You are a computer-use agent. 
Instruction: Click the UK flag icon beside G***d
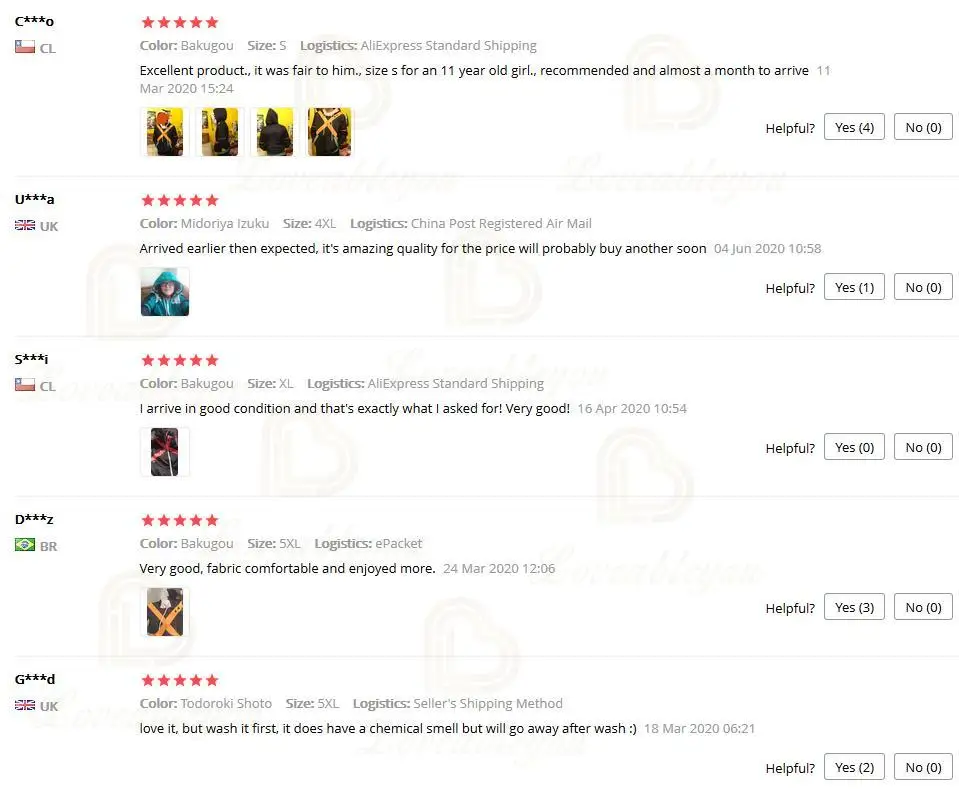pos(24,705)
